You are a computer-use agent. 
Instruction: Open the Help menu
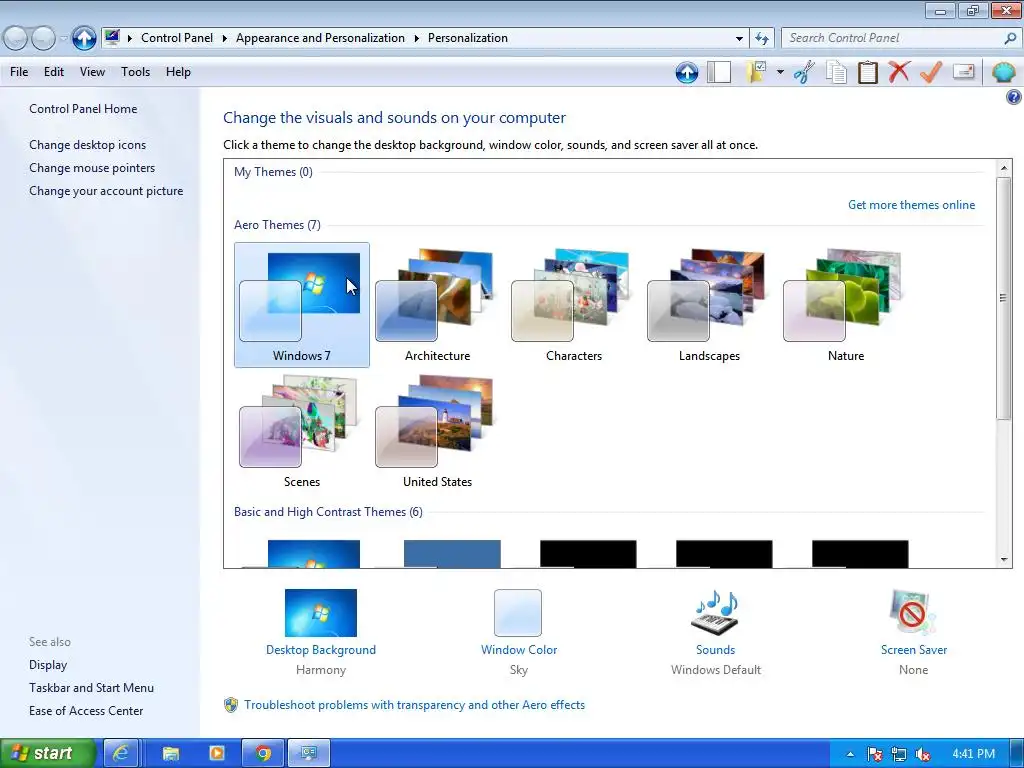click(178, 72)
